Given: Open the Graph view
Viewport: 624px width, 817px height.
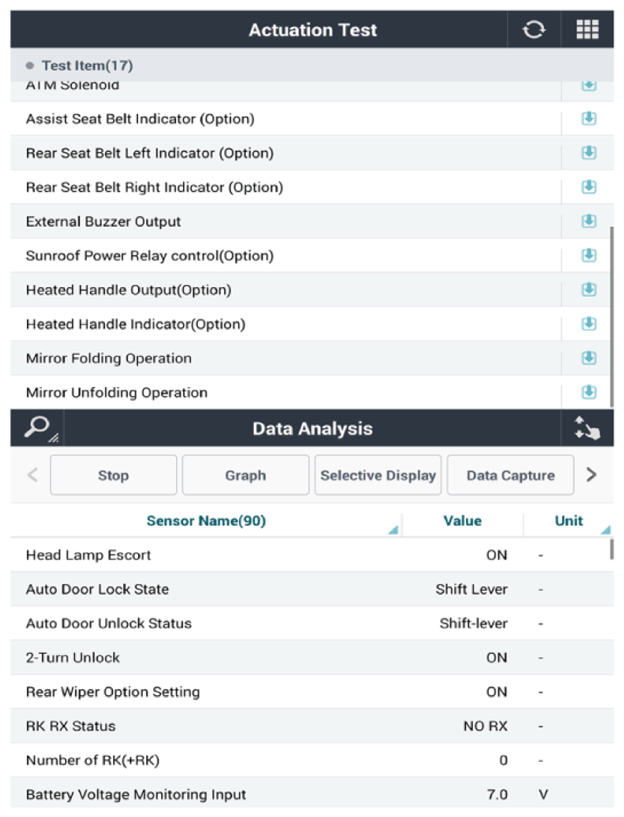Looking at the screenshot, I should coord(246,475).
